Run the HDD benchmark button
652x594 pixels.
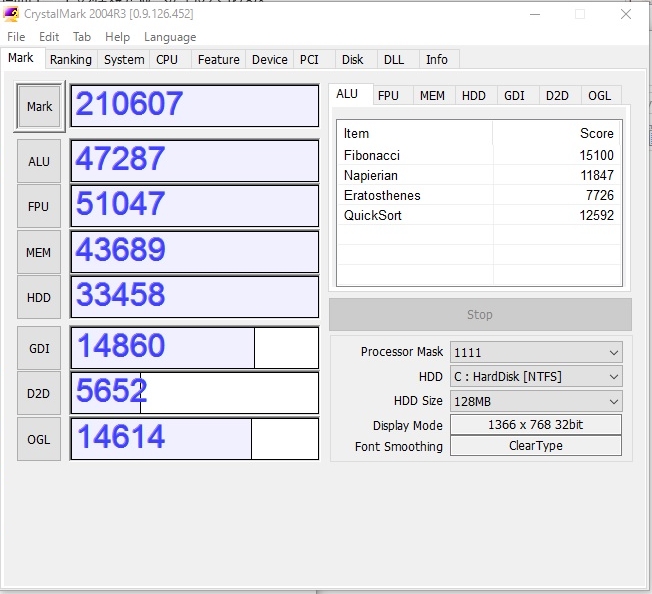pos(39,298)
